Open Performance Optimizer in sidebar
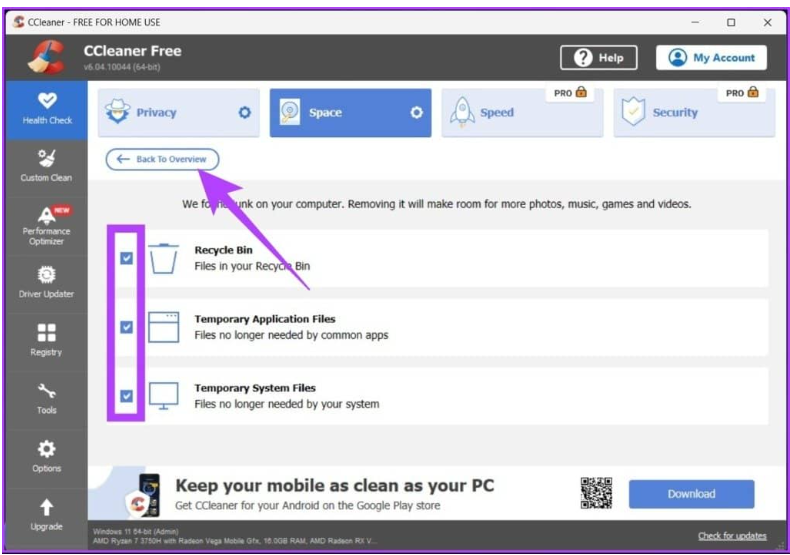790x555 pixels. click(47, 224)
